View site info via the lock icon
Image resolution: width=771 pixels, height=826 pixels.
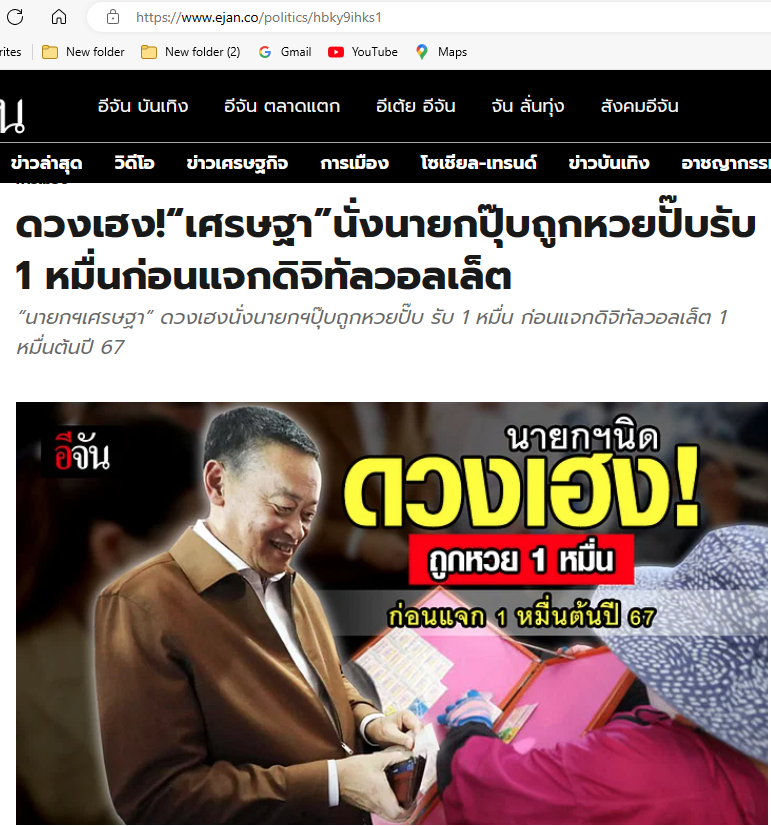(113, 17)
